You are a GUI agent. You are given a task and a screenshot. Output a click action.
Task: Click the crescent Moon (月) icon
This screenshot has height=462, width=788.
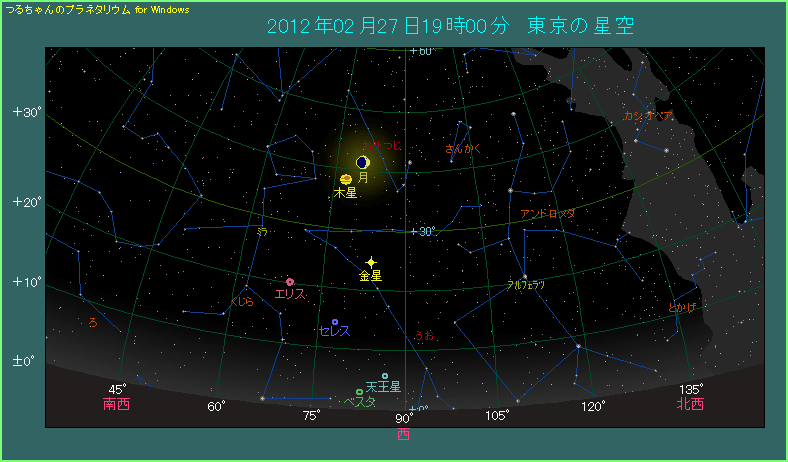point(362,162)
